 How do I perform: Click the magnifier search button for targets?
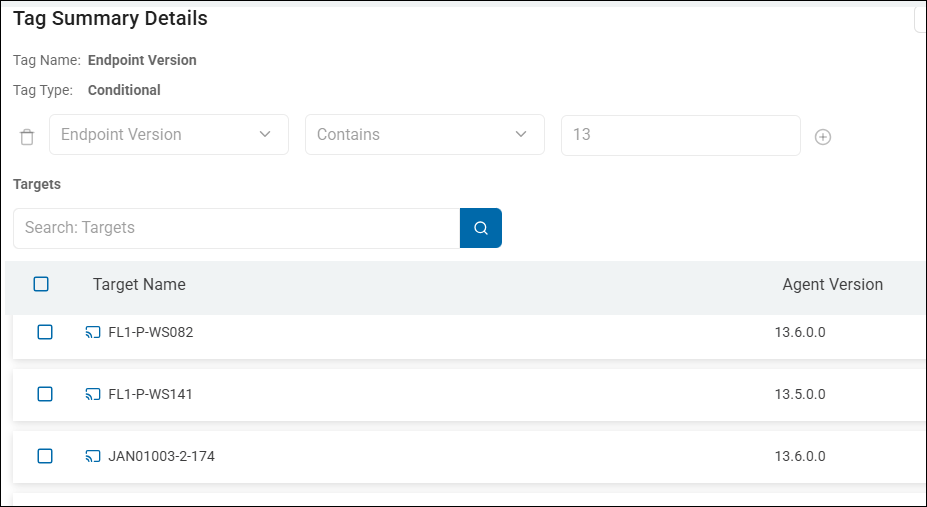(x=481, y=228)
